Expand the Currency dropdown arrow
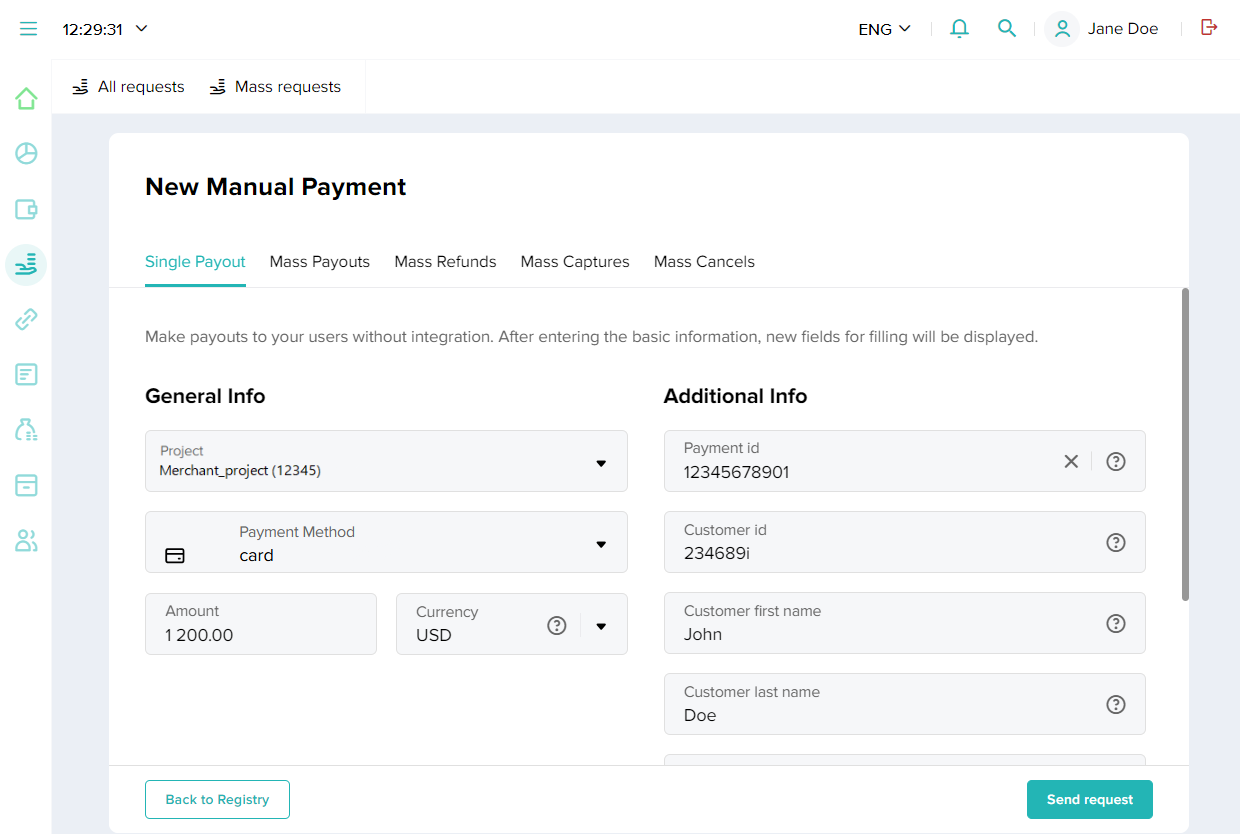Viewport: 1240px width, 834px height. (601, 626)
